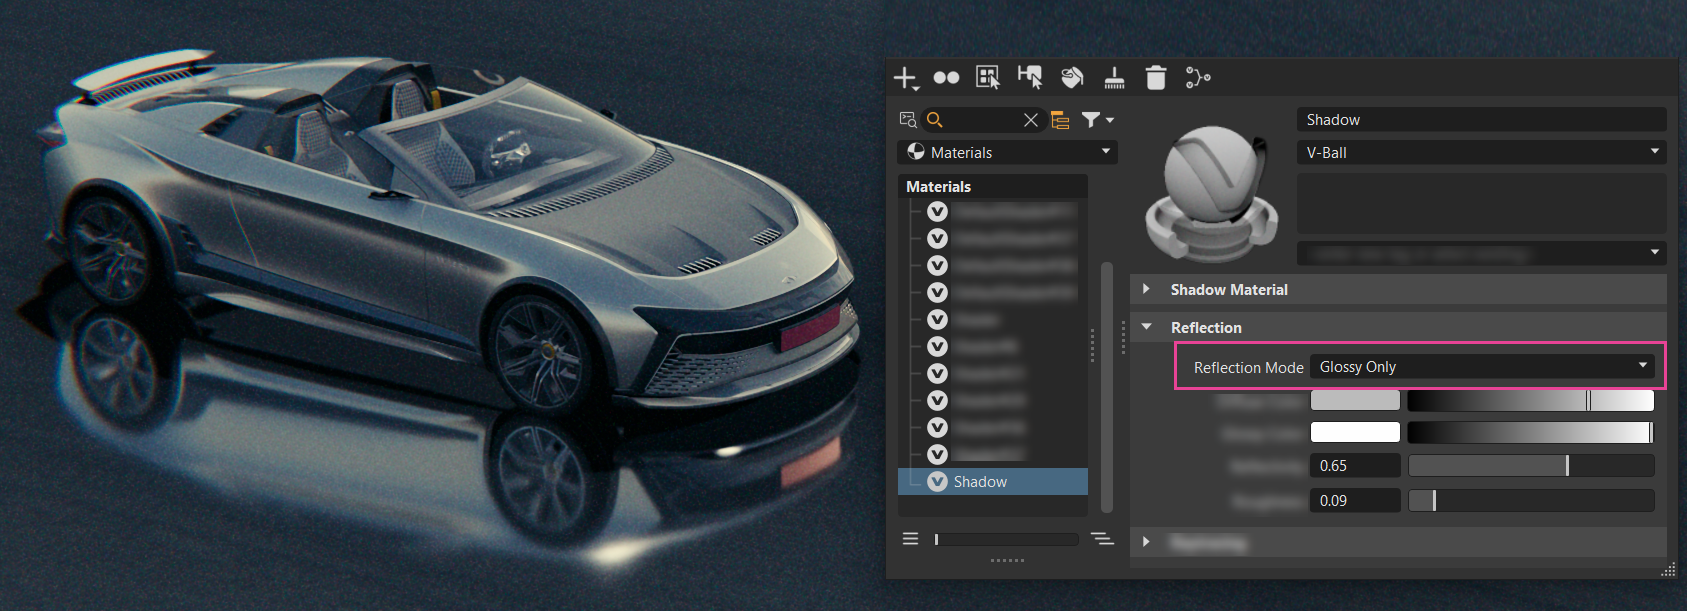This screenshot has width=1687, height=611.
Task: Adjust the slider next to 0.09
Action: click(x=1531, y=501)
